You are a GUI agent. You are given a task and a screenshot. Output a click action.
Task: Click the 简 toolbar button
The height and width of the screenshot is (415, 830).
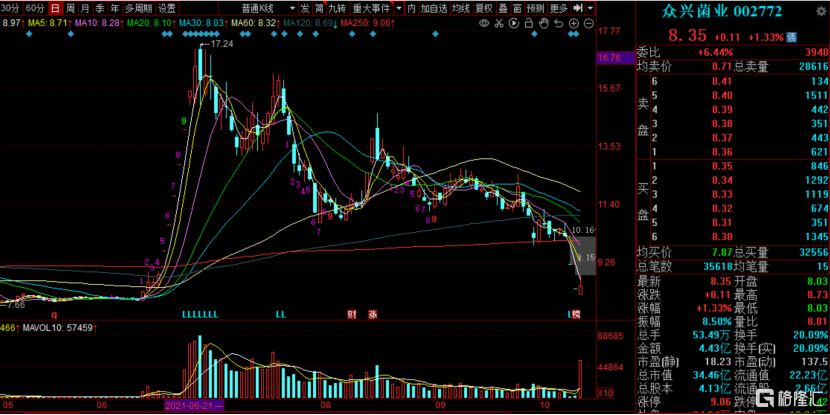coord(319,8)
